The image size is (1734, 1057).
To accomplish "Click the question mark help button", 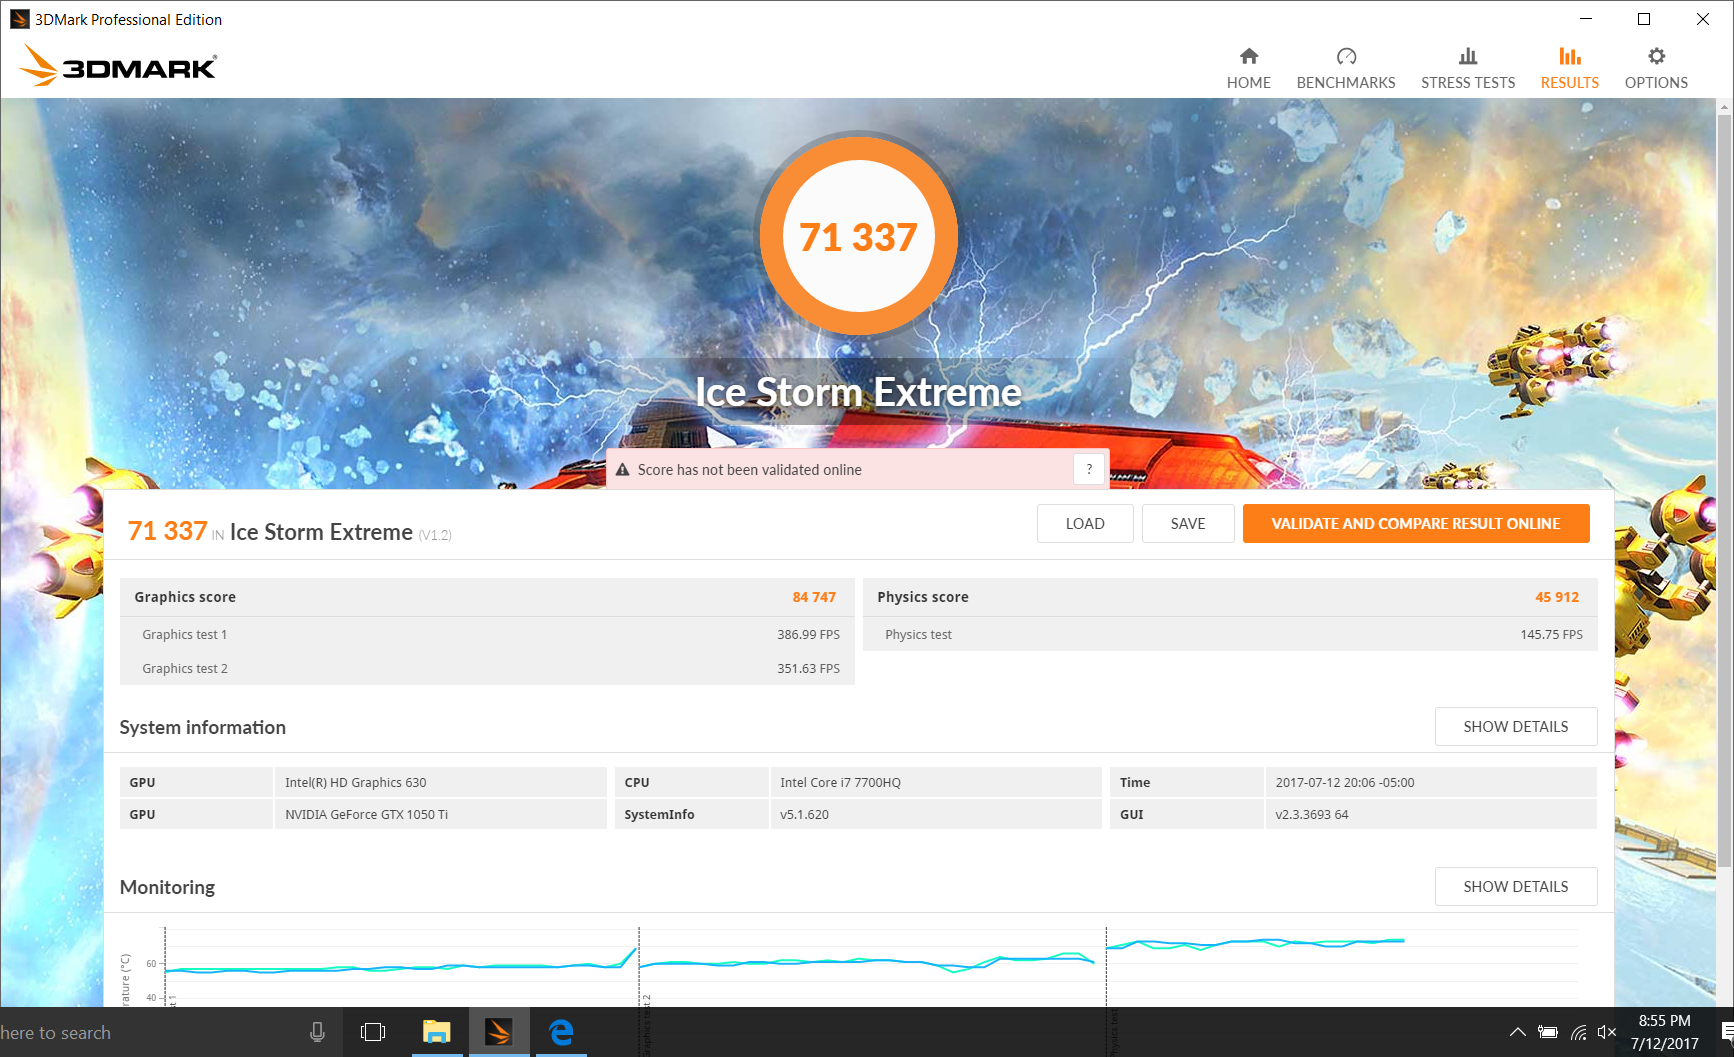I will (1089, 469).
